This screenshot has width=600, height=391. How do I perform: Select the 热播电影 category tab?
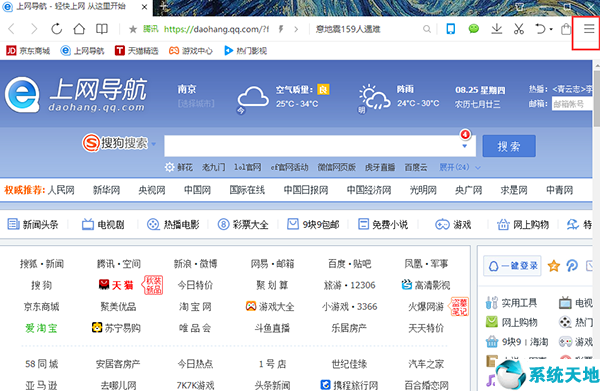[173, 224]
